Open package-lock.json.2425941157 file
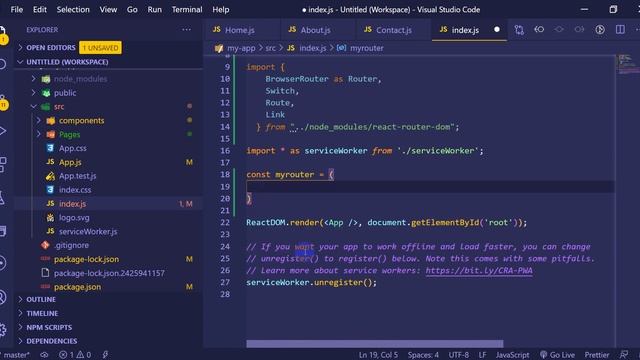 coord(109,273)
